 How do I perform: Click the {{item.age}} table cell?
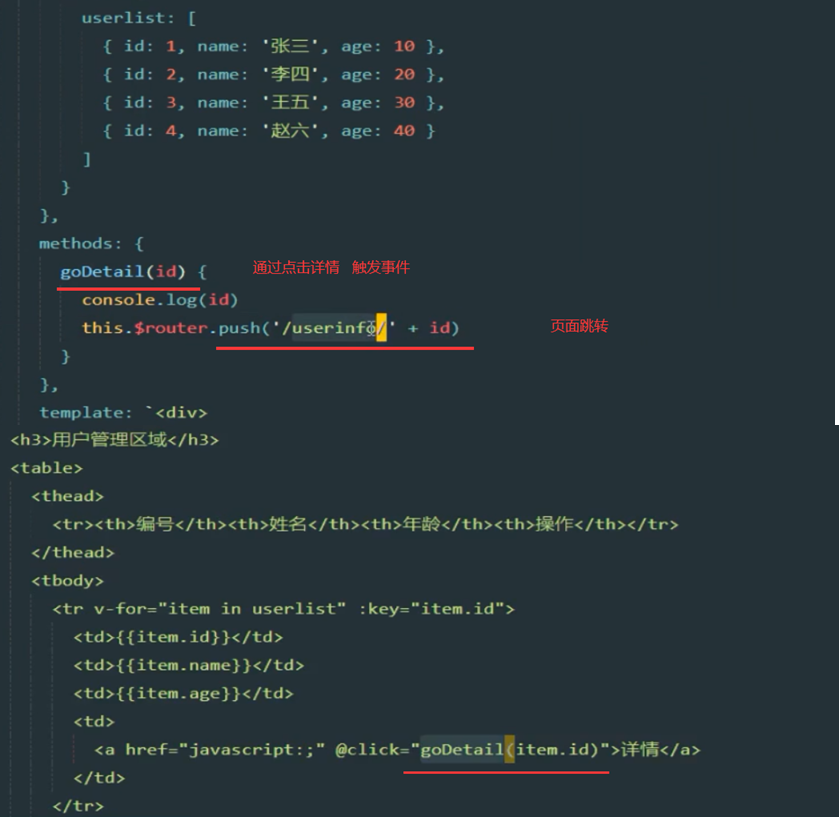(183, 693)
